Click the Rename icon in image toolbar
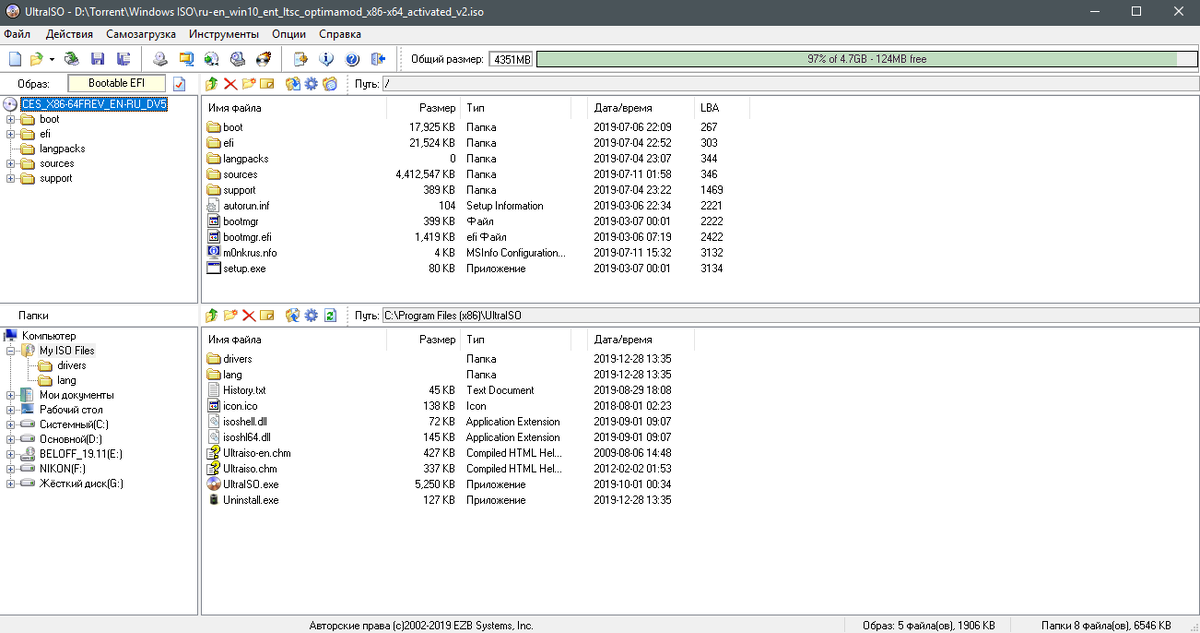The image size is (1200, 633). pos(266,84)
